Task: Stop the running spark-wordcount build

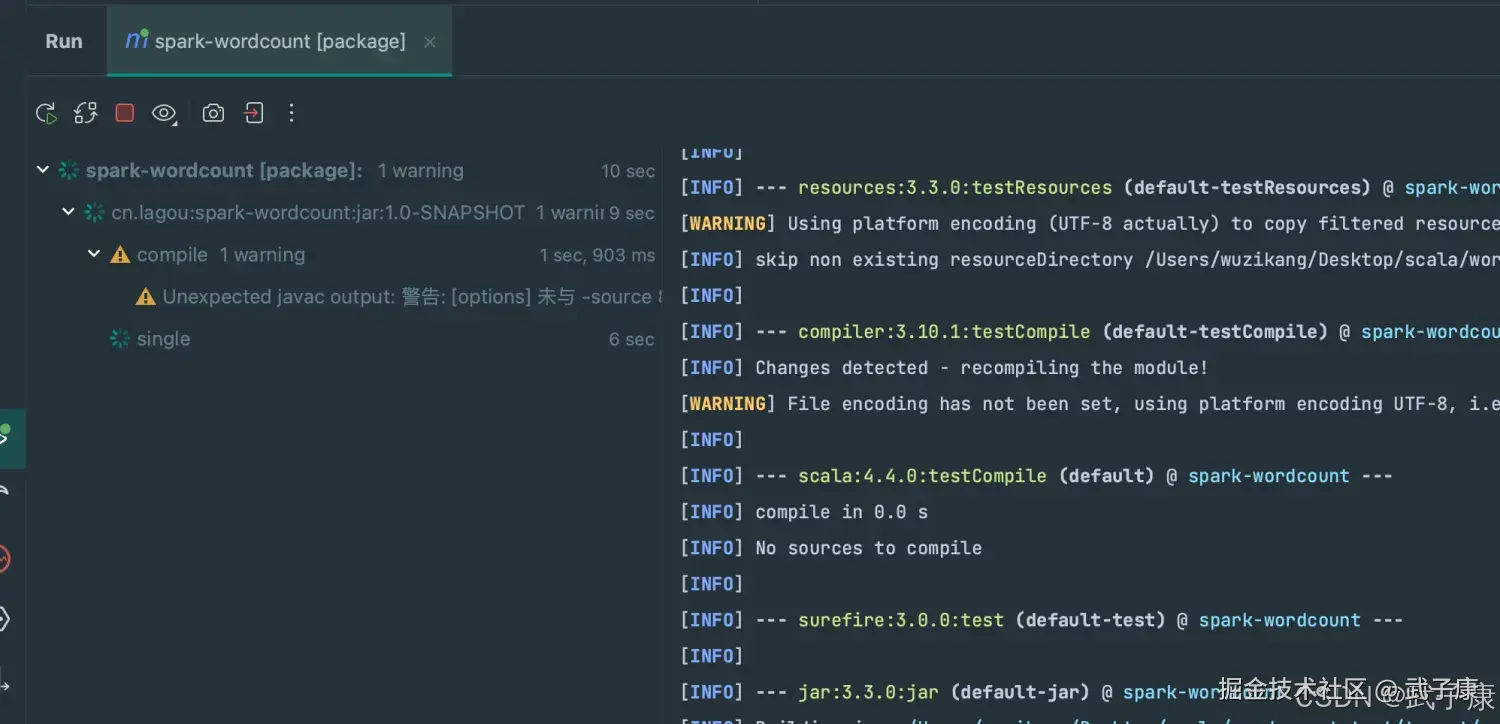Action: (x=125, y=113)
